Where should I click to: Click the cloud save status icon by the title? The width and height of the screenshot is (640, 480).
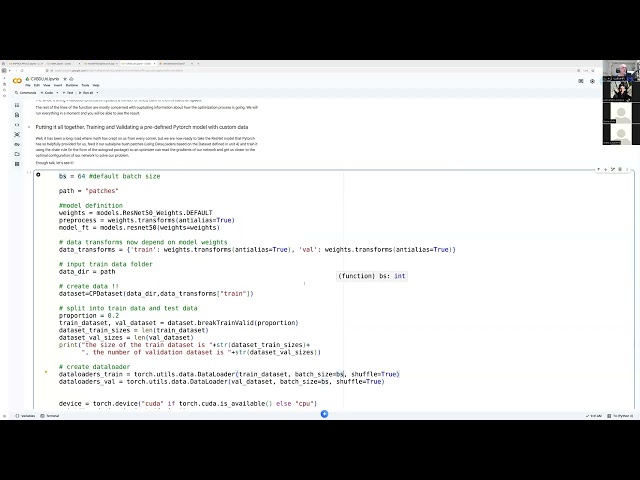(x=71, y=79)
